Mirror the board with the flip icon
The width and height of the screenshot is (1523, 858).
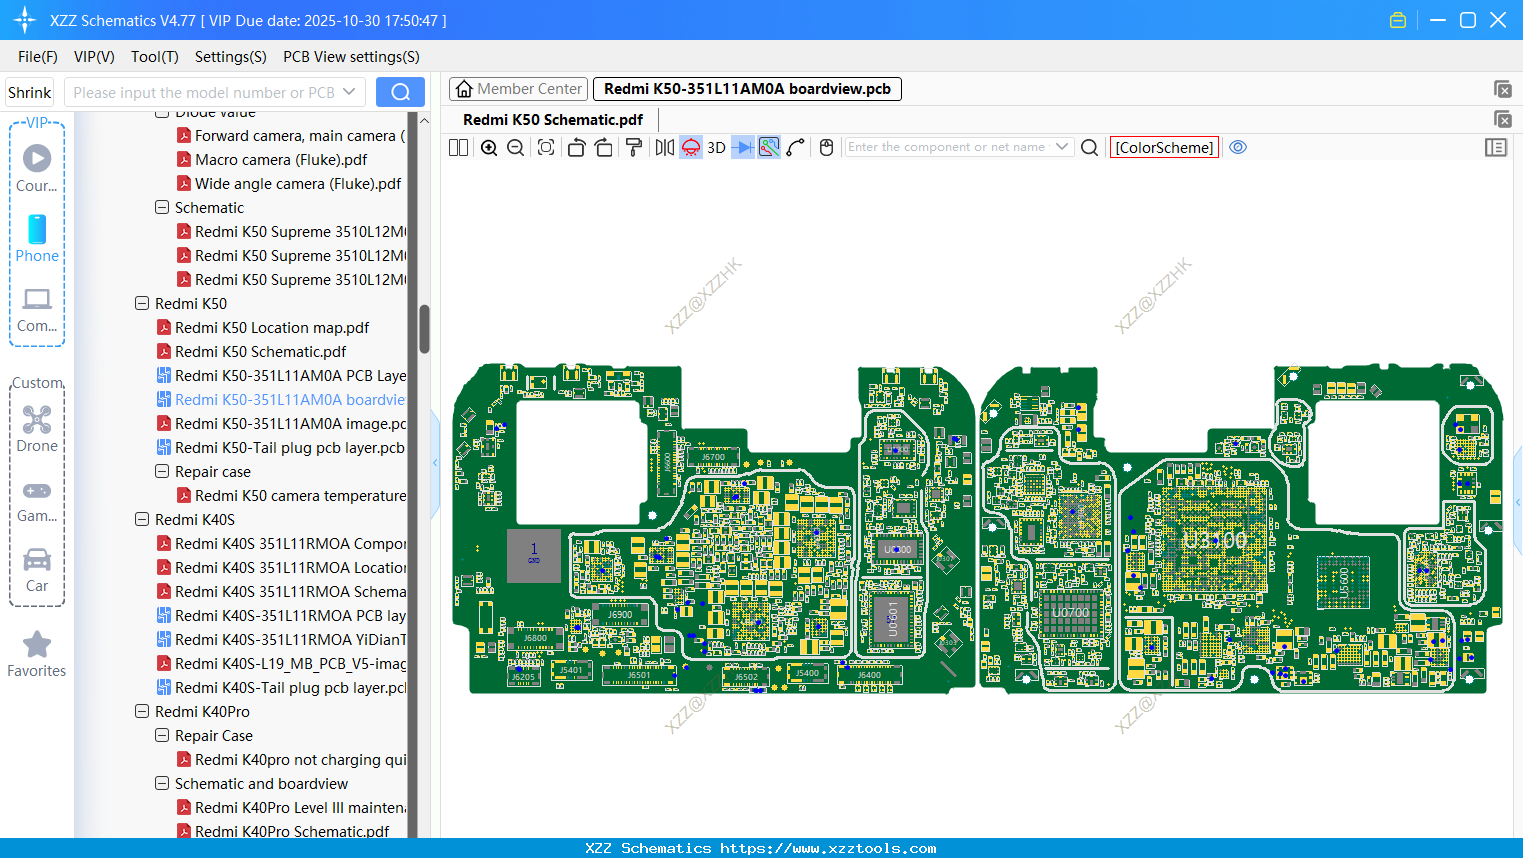coord(665,148)
